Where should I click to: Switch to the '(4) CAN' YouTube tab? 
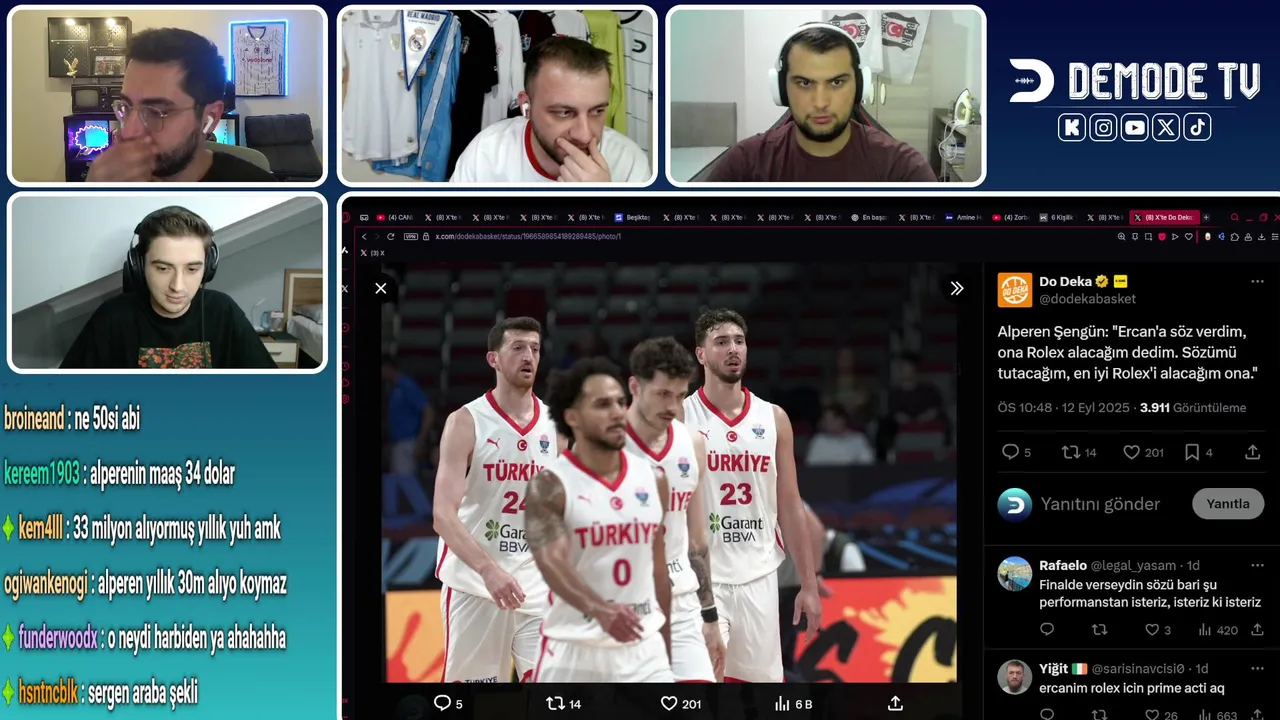394,217
